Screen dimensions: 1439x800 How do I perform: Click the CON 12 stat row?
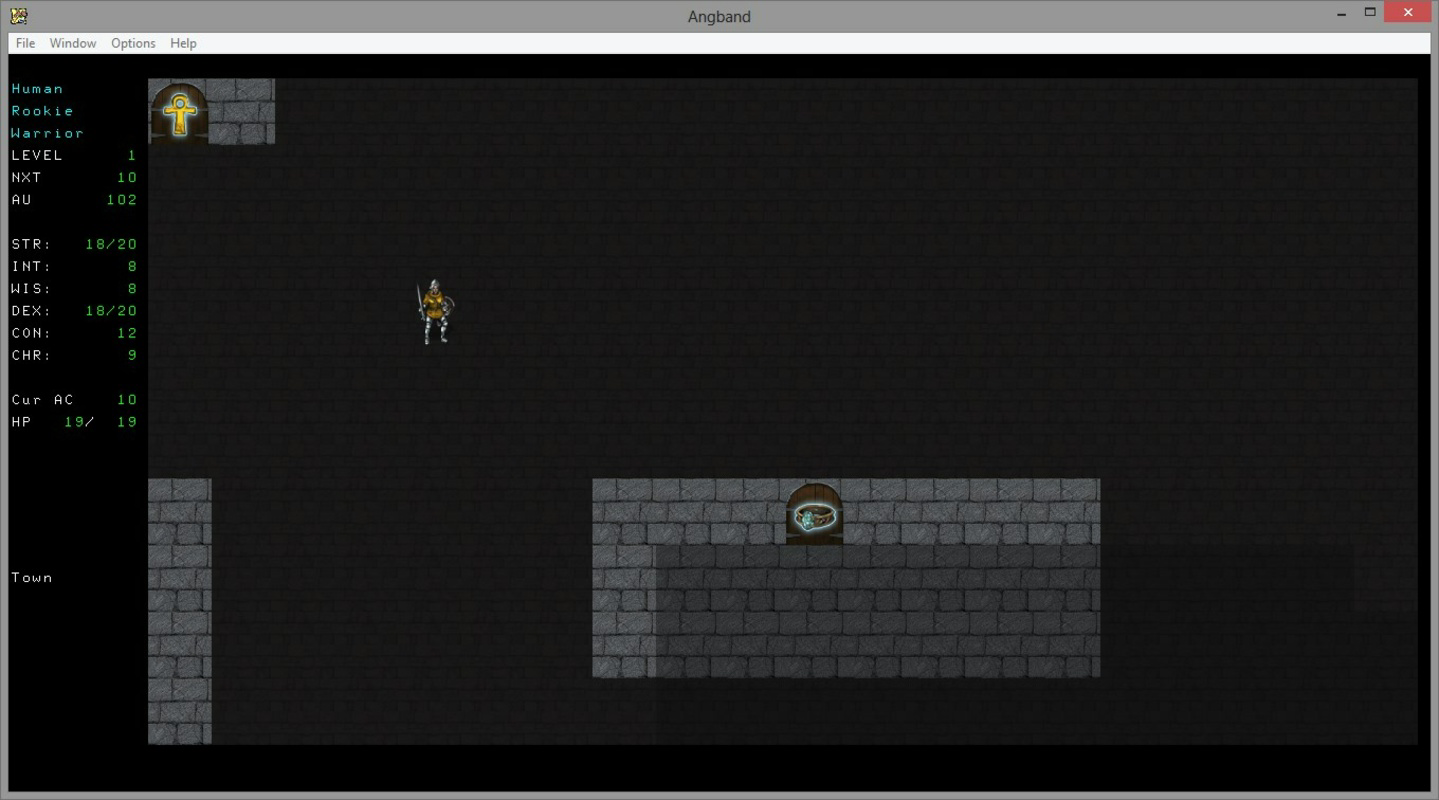[74, 332]
